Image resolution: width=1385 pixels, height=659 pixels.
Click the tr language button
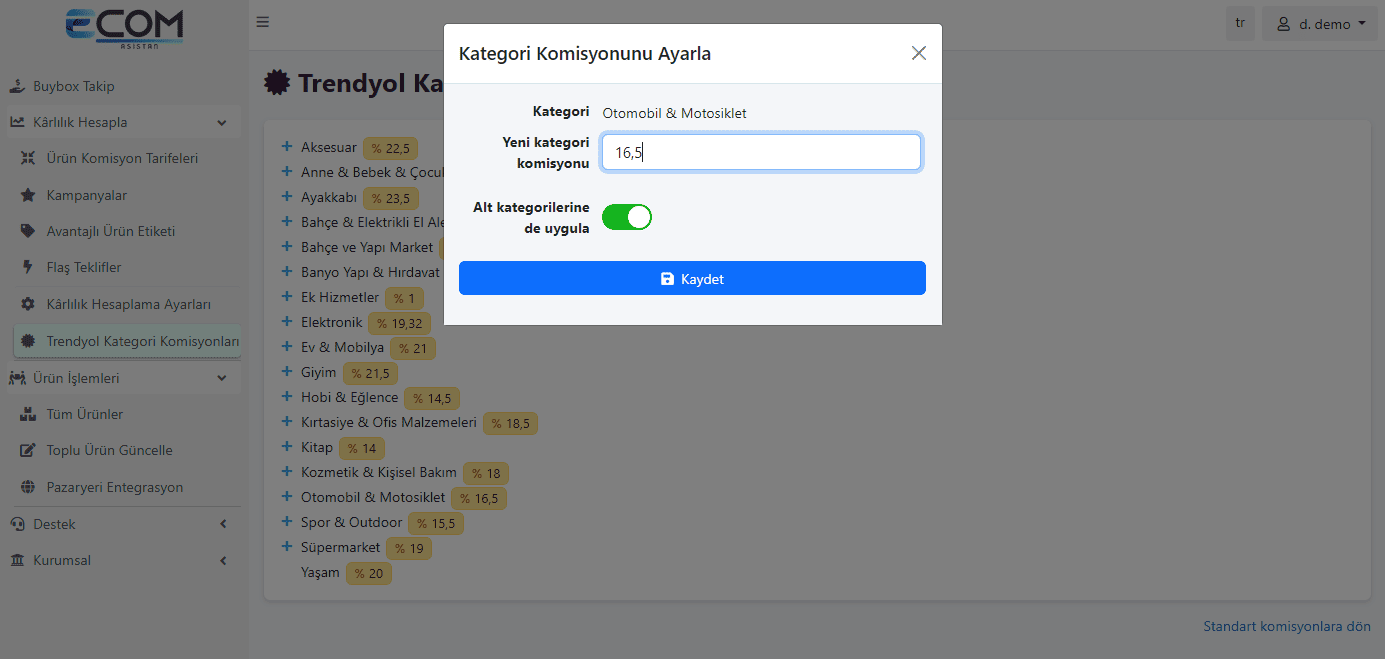tap(1240, 23)
